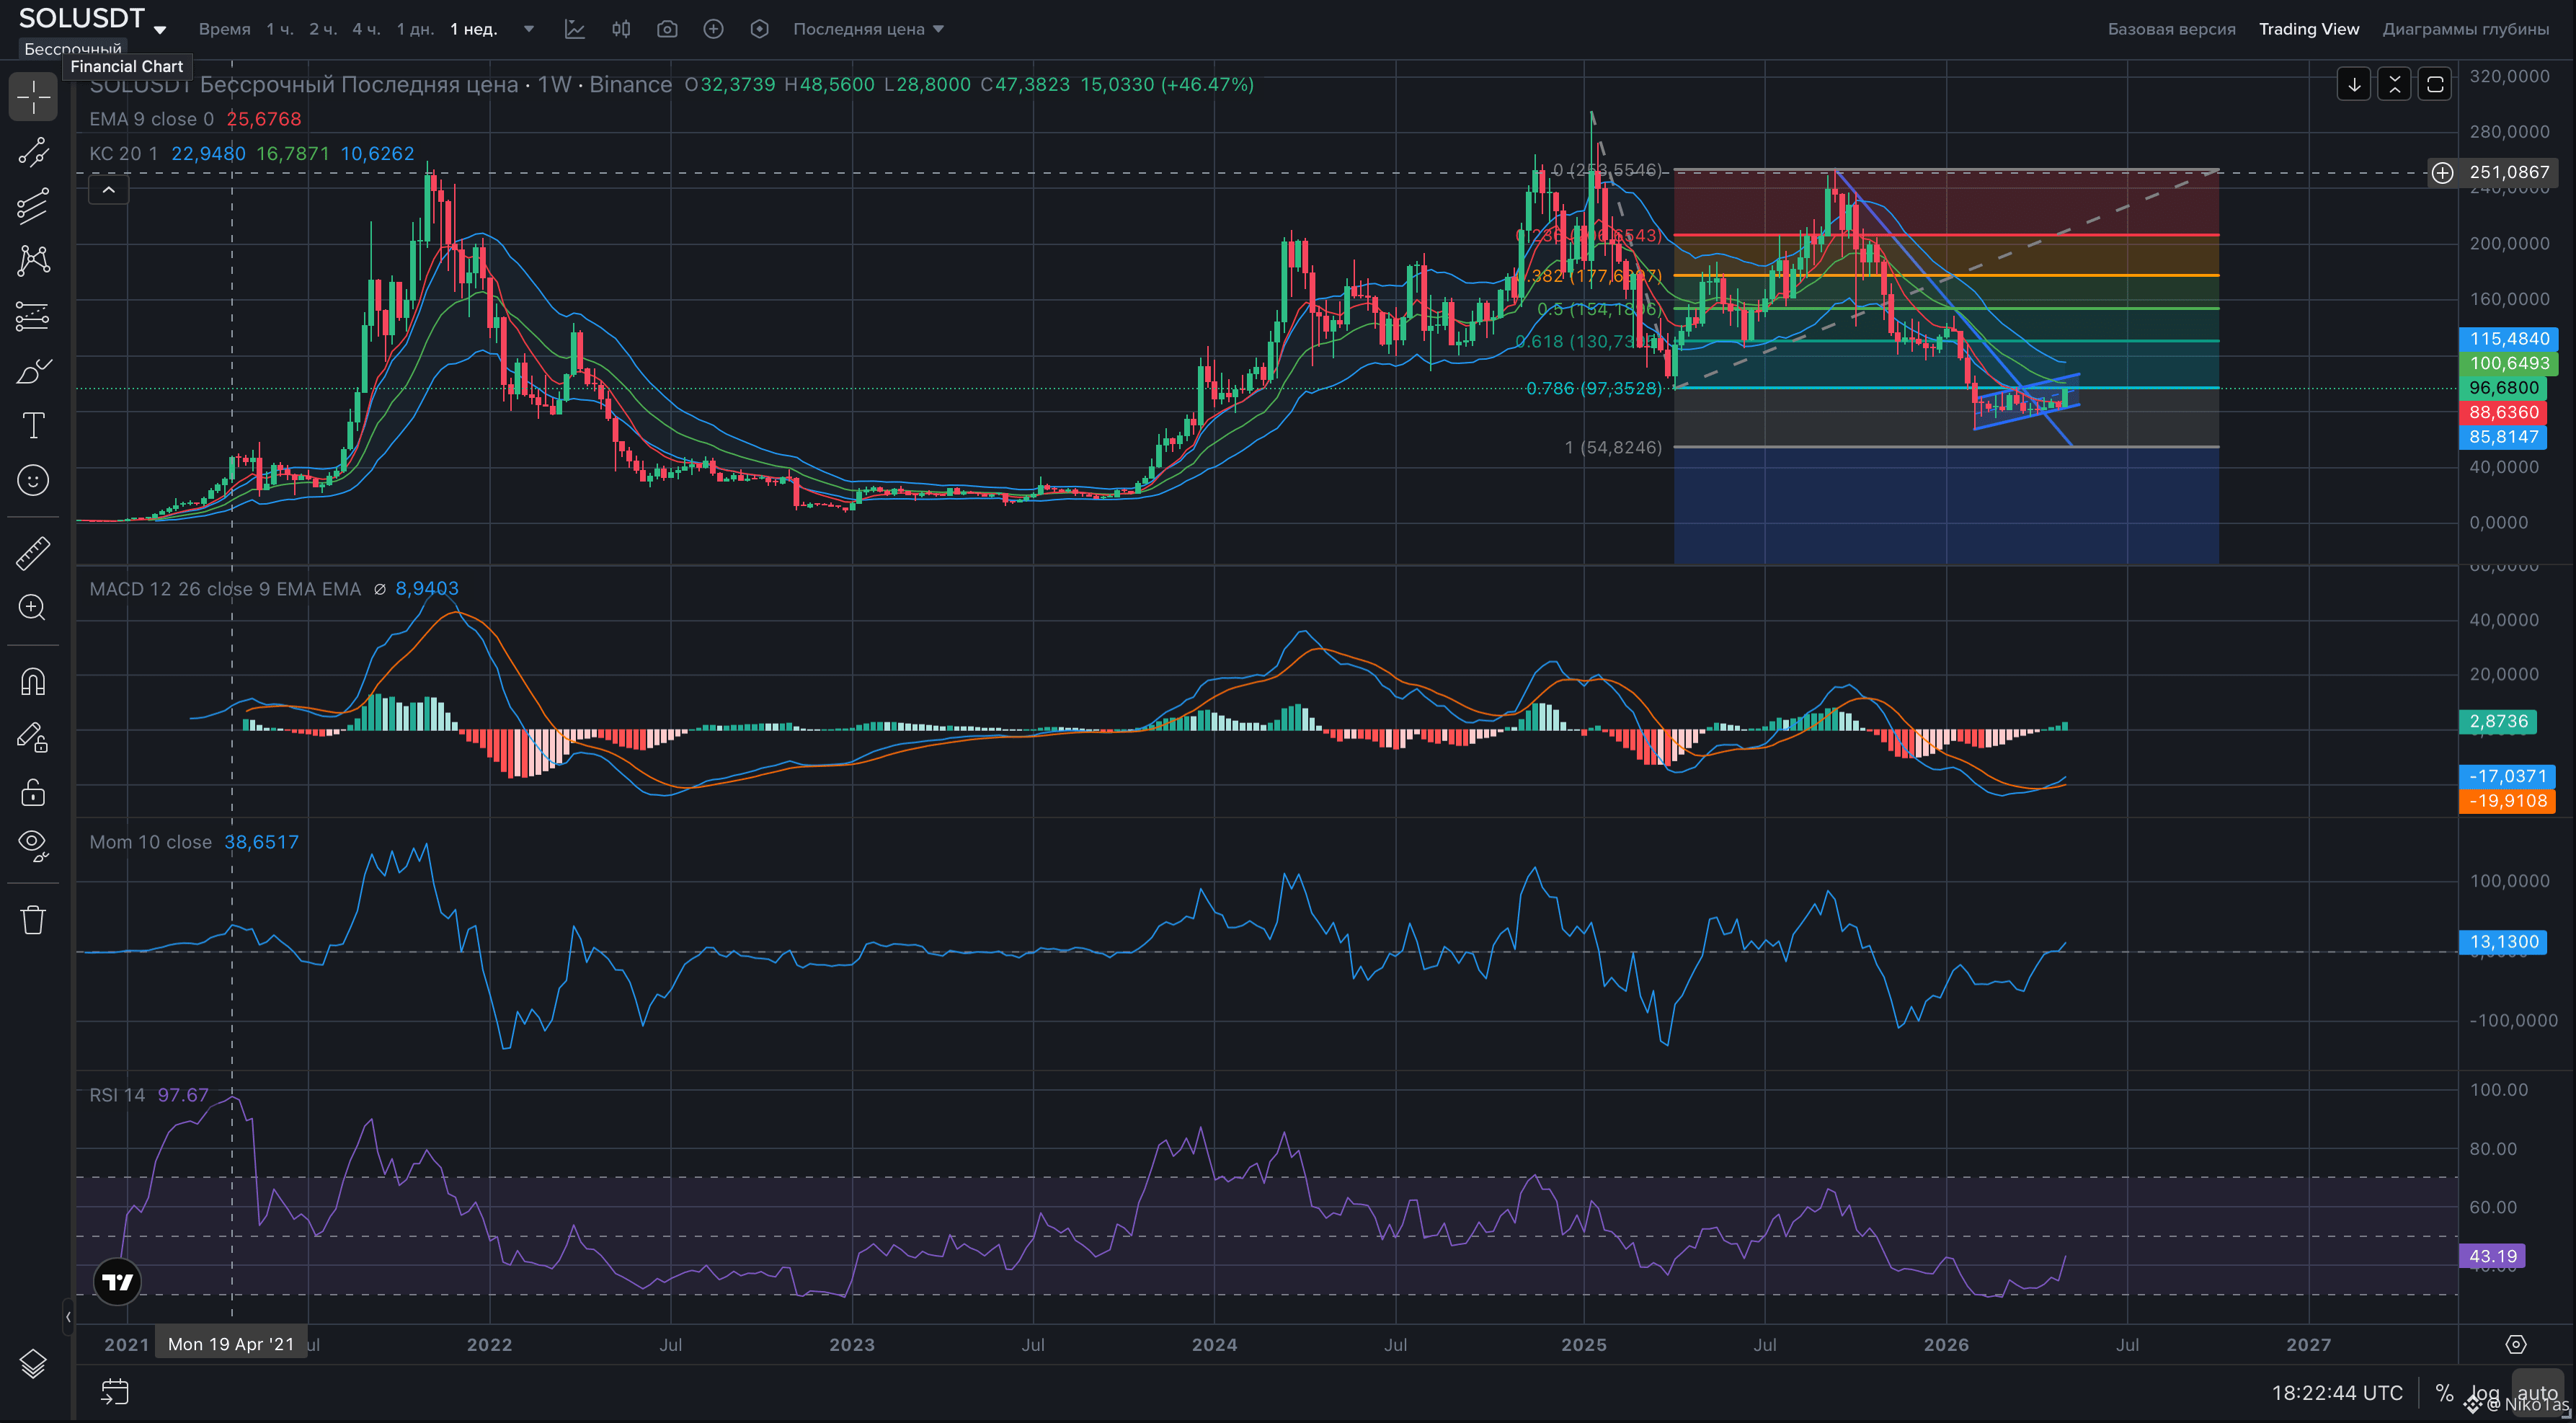Switch to the 1 дн. interval
2576x1423 pixels.
pyautogui.click(x=415, y=29)
